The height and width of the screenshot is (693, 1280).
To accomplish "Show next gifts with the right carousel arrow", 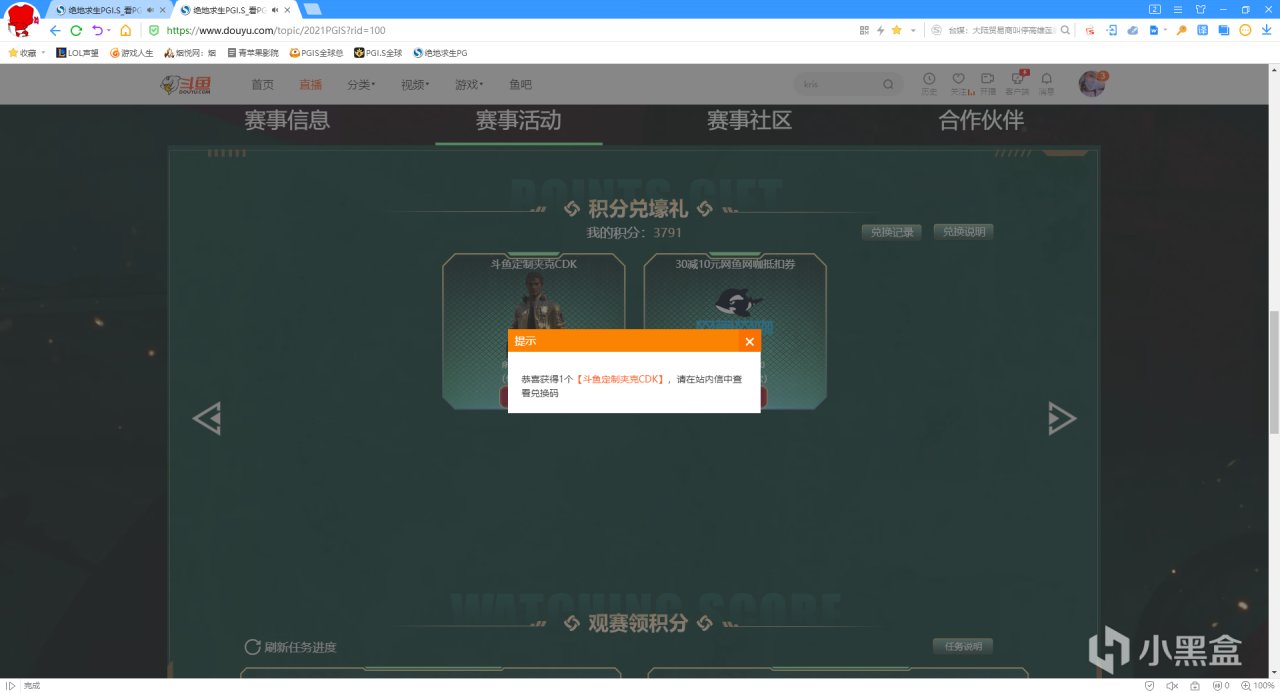I will pyautogui.click(x=1062, y=418).
